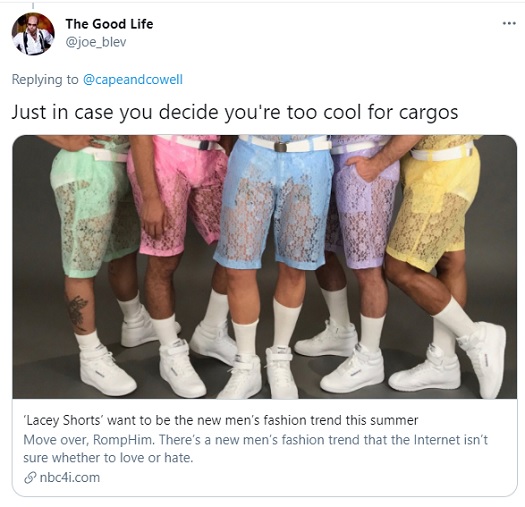Open the nbc4i.com source link
The height and width of the screenshot is (507, 525).
[70, 478]
